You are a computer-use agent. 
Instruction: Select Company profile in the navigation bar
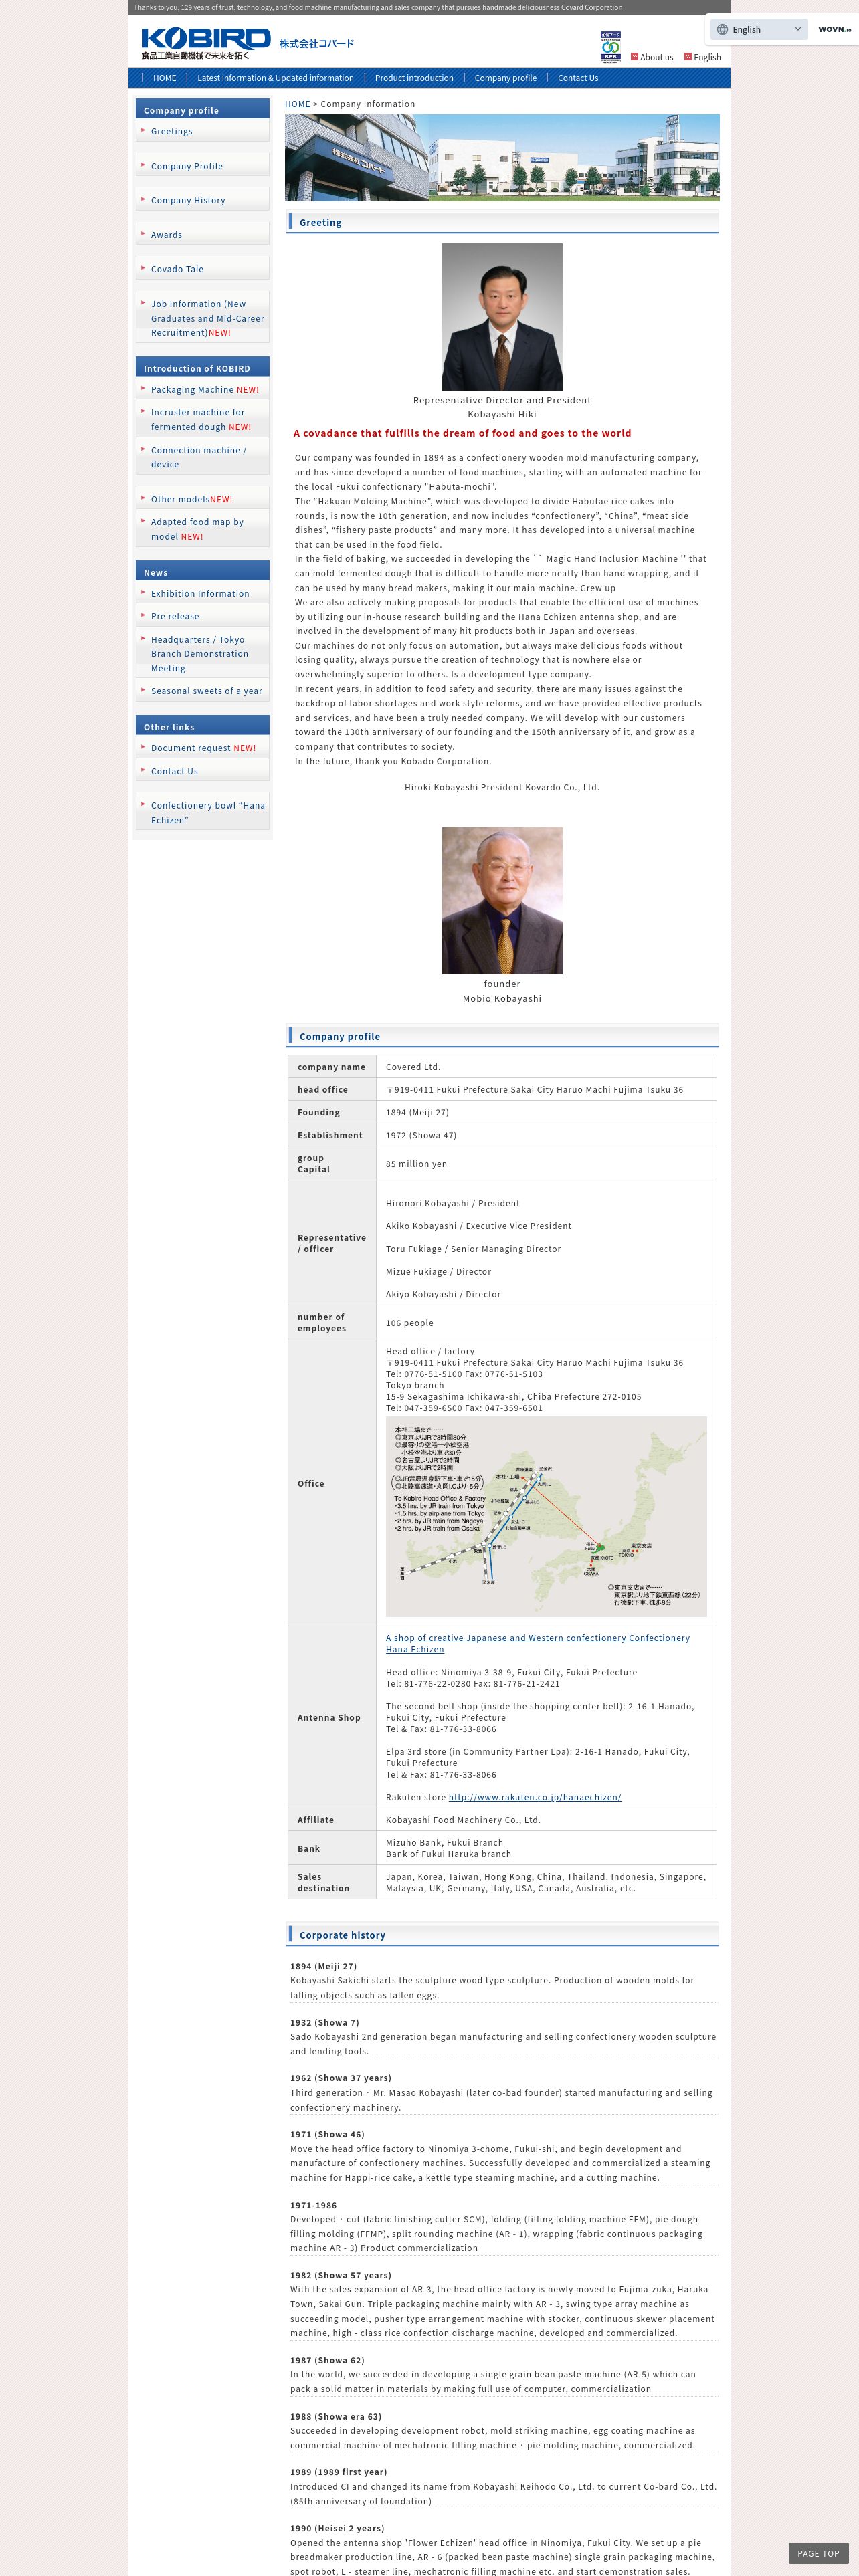(x=505, y=78)
